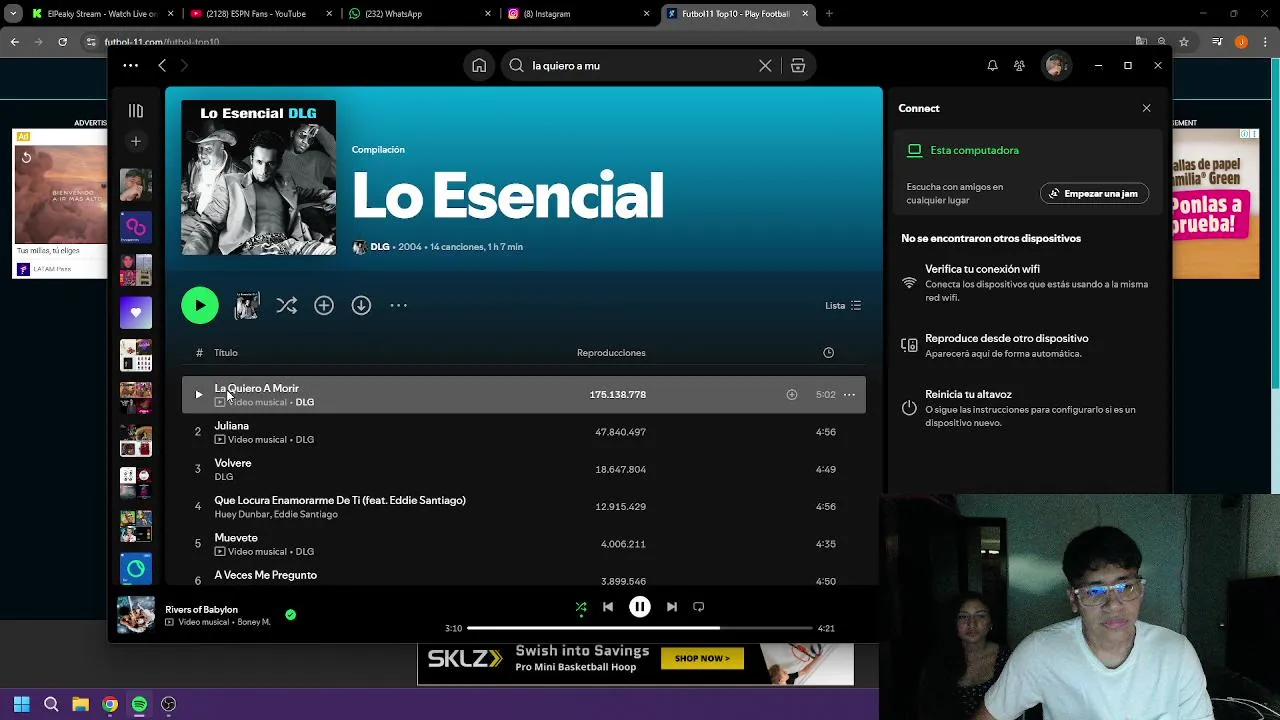Select the Muevete track title
Viewport: 1280px width, 720px height.
click(236, 538)
